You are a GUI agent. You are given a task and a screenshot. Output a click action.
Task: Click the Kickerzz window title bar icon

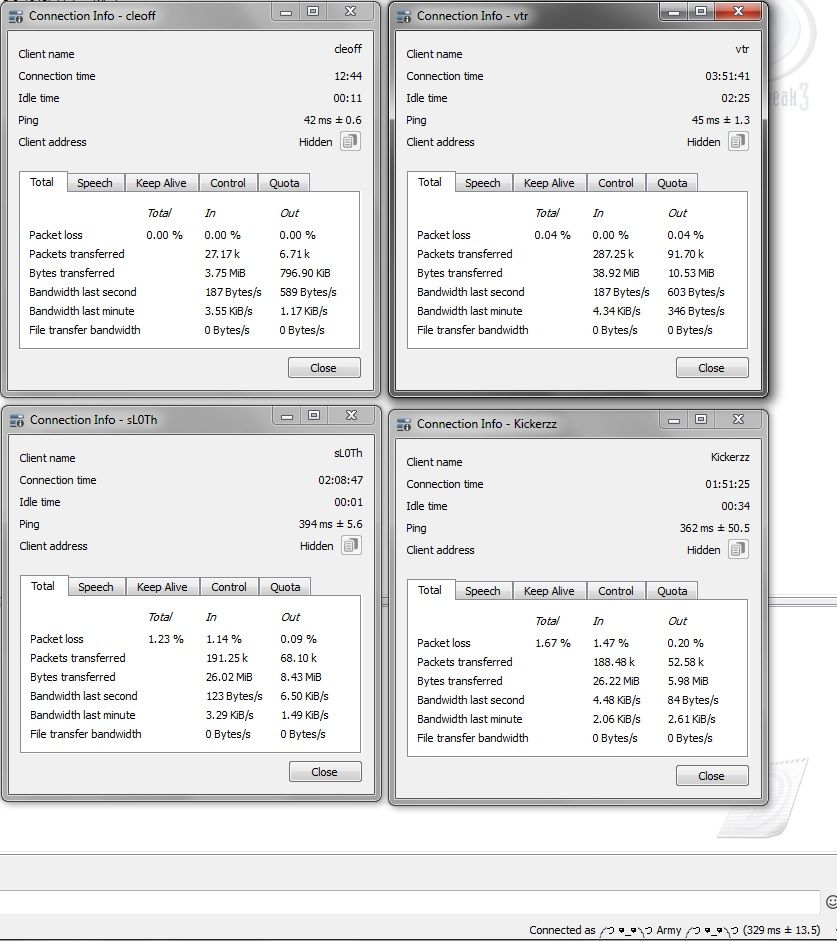pos(404,424)
